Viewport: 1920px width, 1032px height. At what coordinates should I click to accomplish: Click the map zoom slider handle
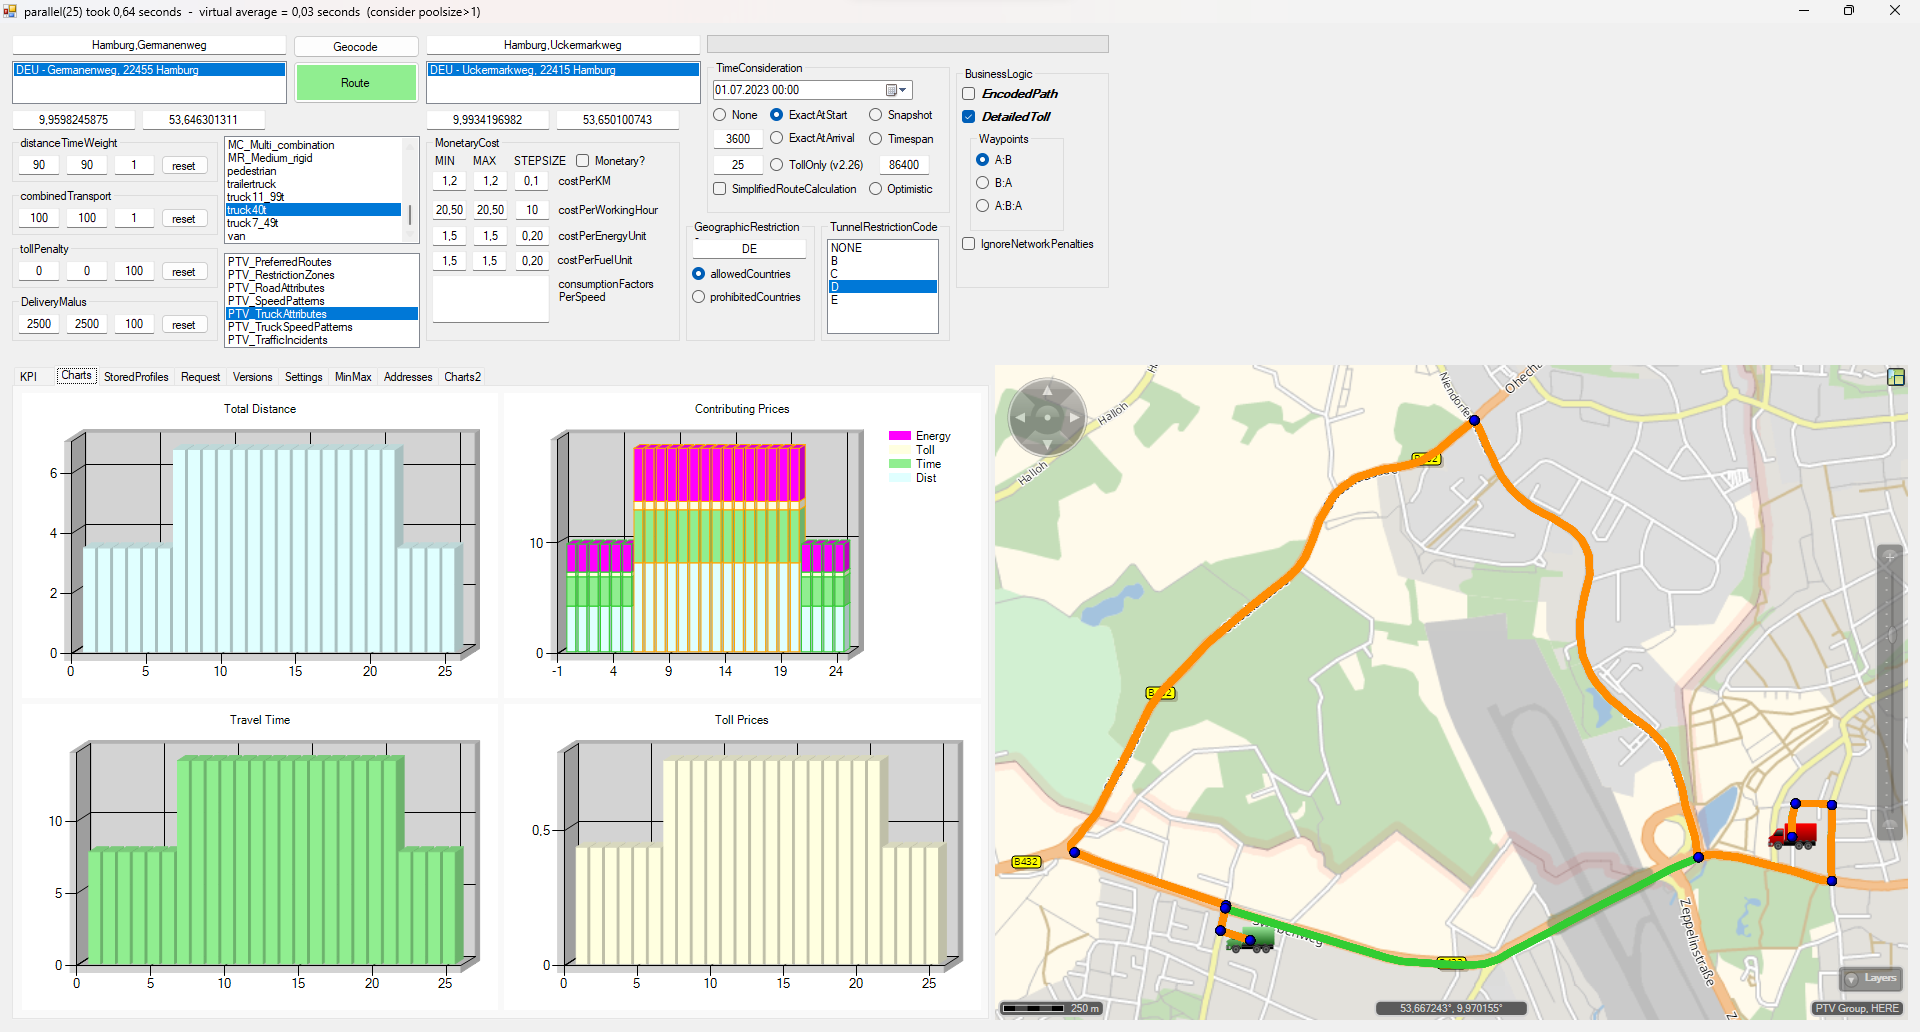pyautogui.click(x=1889, y=636)
